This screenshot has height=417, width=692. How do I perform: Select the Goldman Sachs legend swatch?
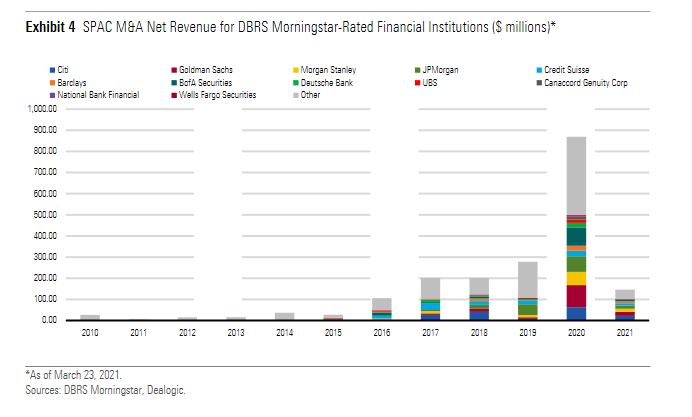pyautogui.click(x=173, y=69)
